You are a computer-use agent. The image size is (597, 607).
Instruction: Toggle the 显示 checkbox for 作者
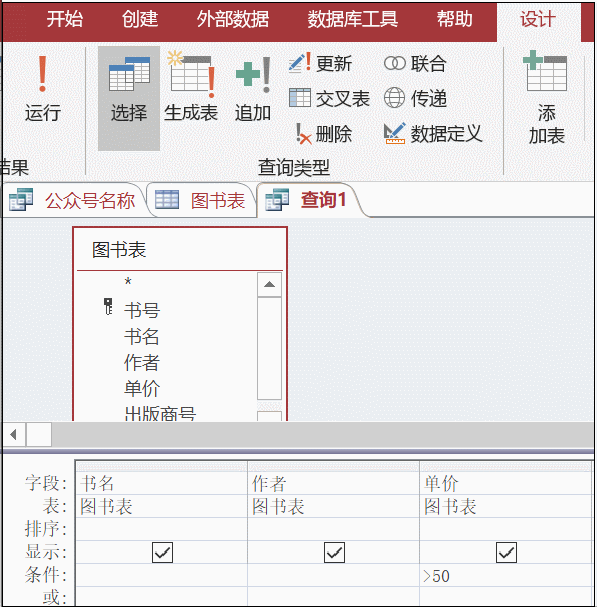click(334, 552)
